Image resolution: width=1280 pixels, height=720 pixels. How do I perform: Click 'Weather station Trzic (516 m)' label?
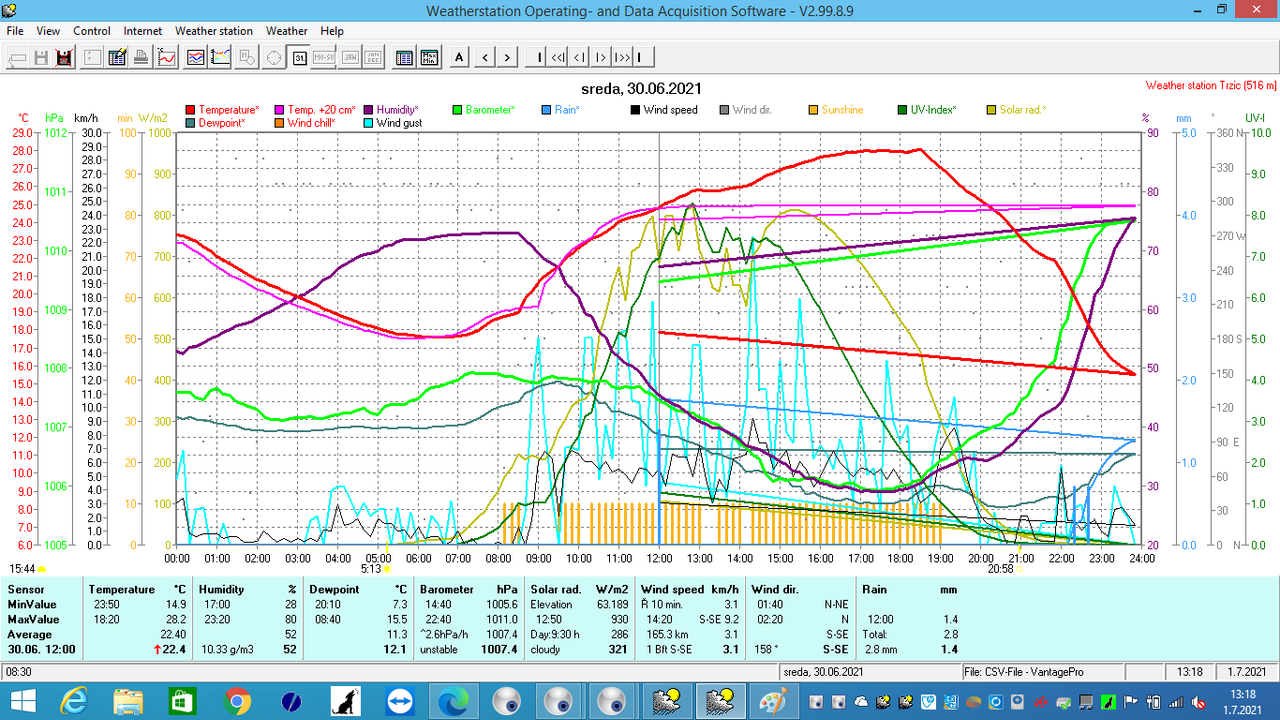coord(1210,87)
